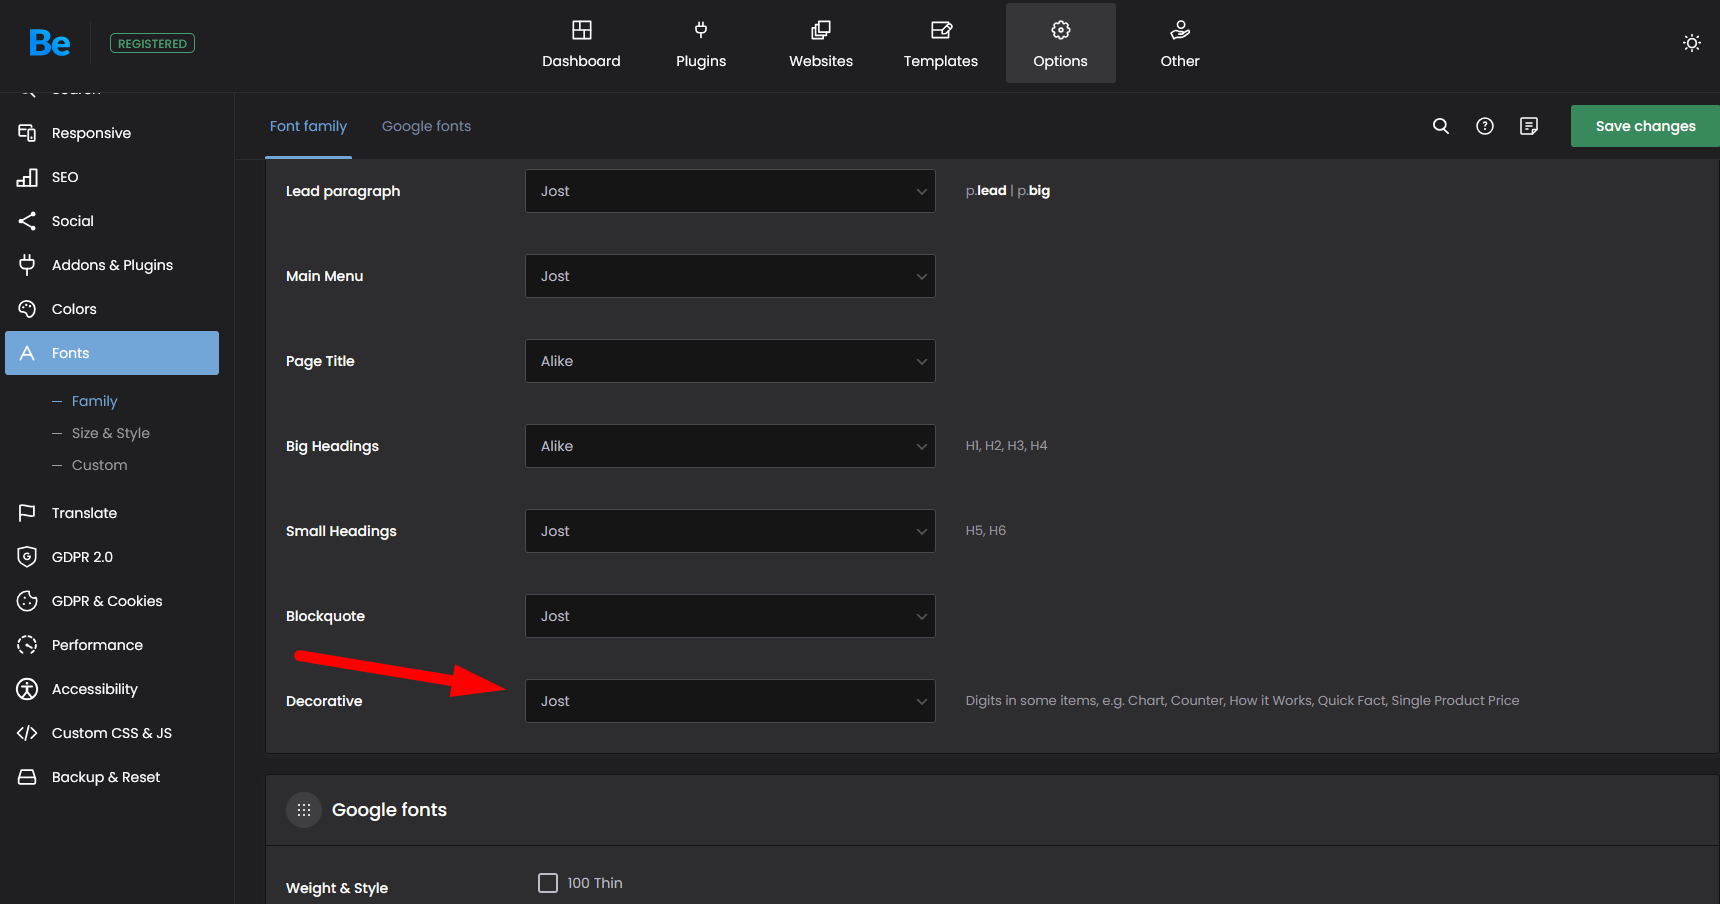Expand the Decorative font dropdown

[730, 701]
